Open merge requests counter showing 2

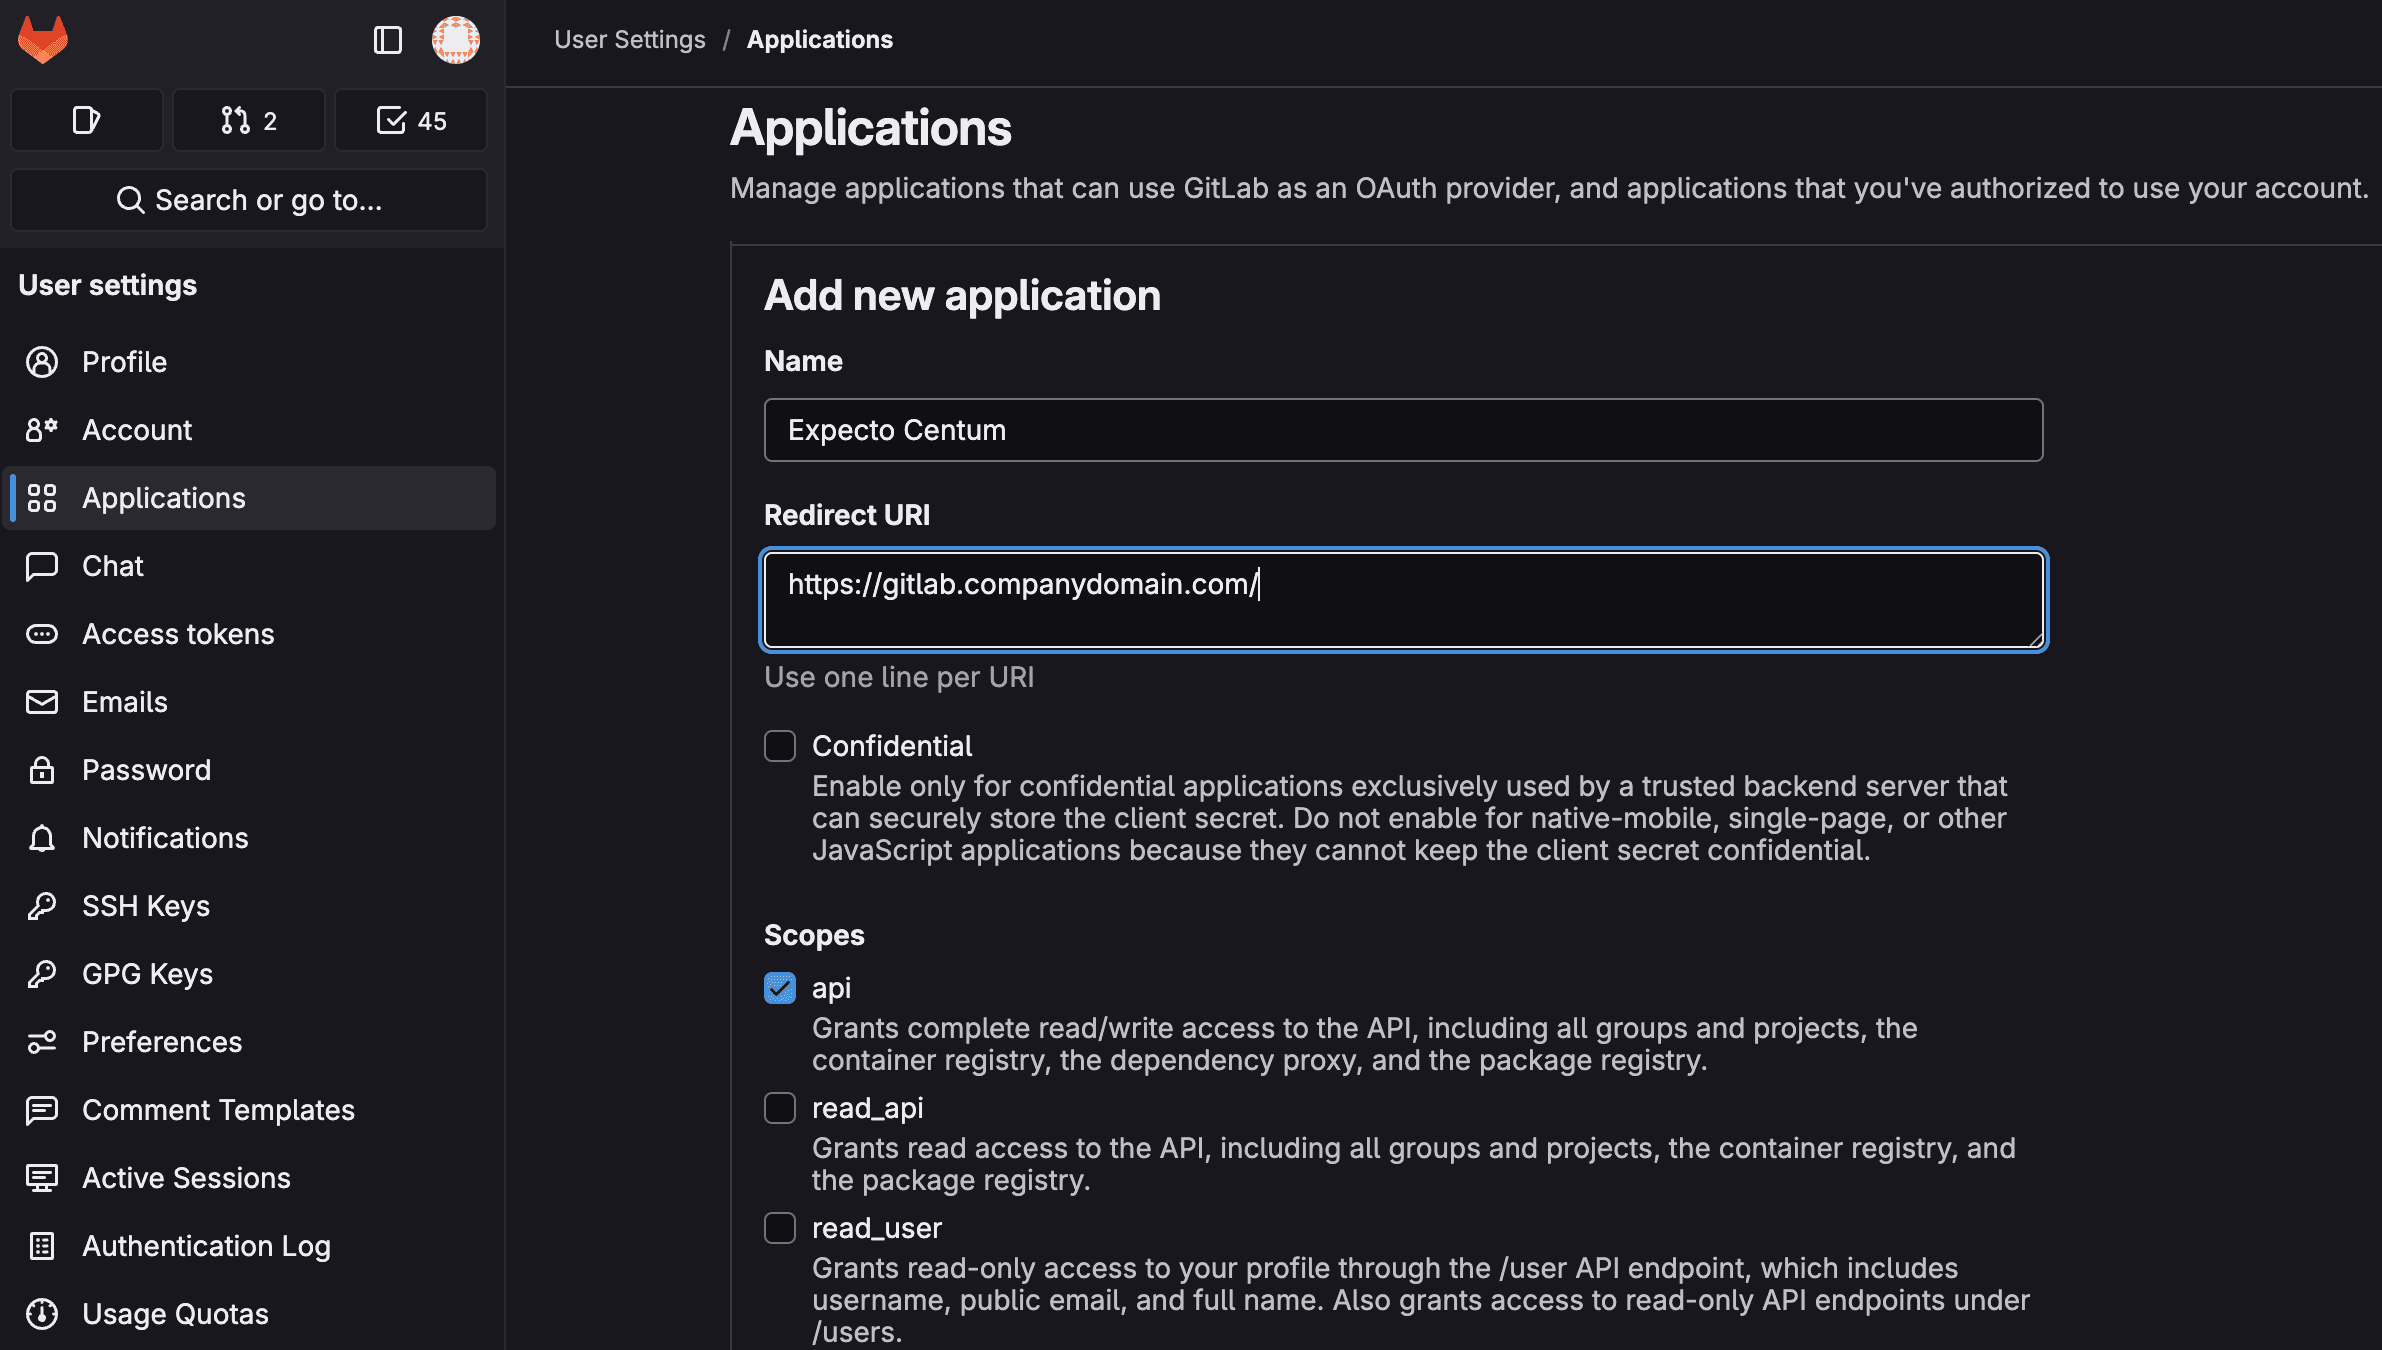249,120
